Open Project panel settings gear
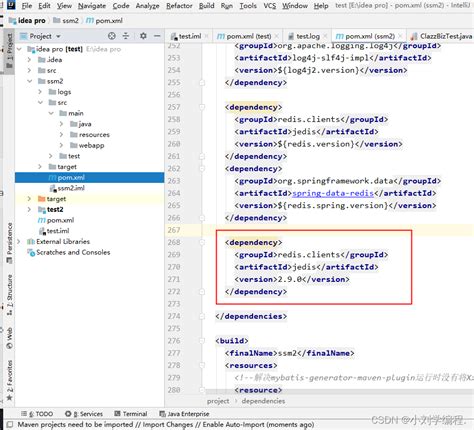Image resolution: width=474 pixels, height=430 pixels. 143,36
